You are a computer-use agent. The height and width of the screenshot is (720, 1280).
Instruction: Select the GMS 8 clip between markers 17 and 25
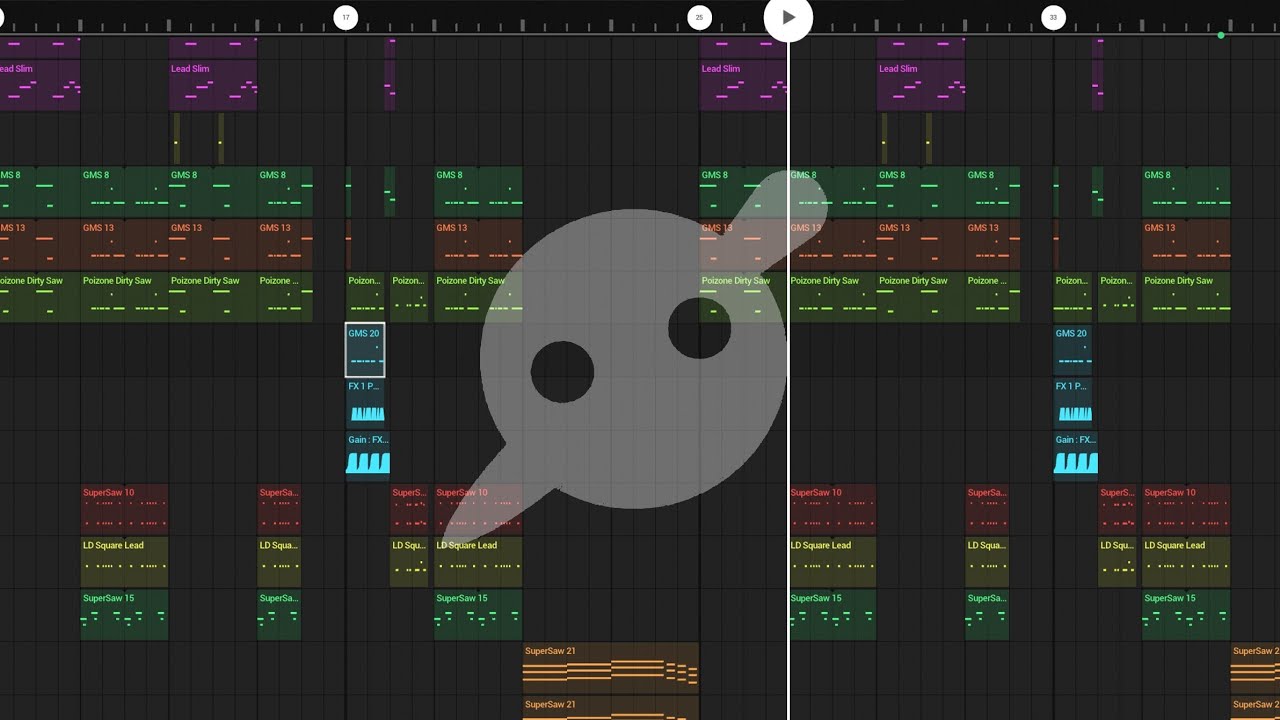(x=478, y=192)
